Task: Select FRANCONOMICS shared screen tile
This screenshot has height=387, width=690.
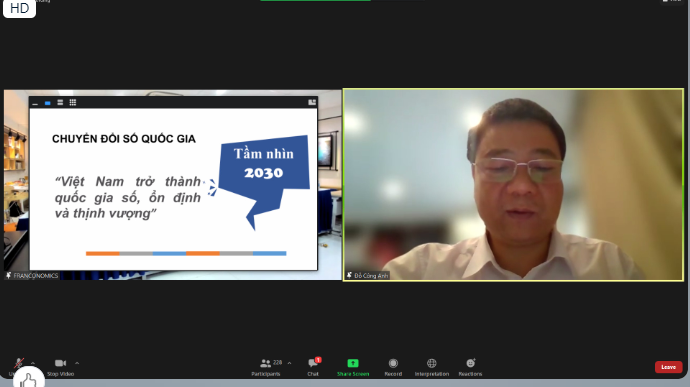Action: [x=173, y=184]
